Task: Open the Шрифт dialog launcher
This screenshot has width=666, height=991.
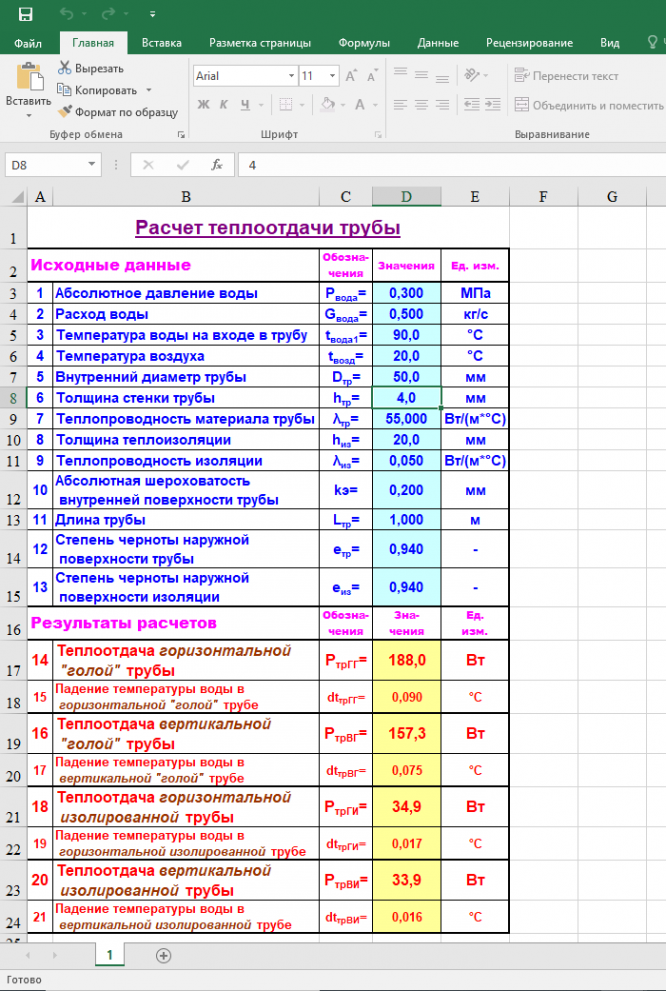Action: 378,135
